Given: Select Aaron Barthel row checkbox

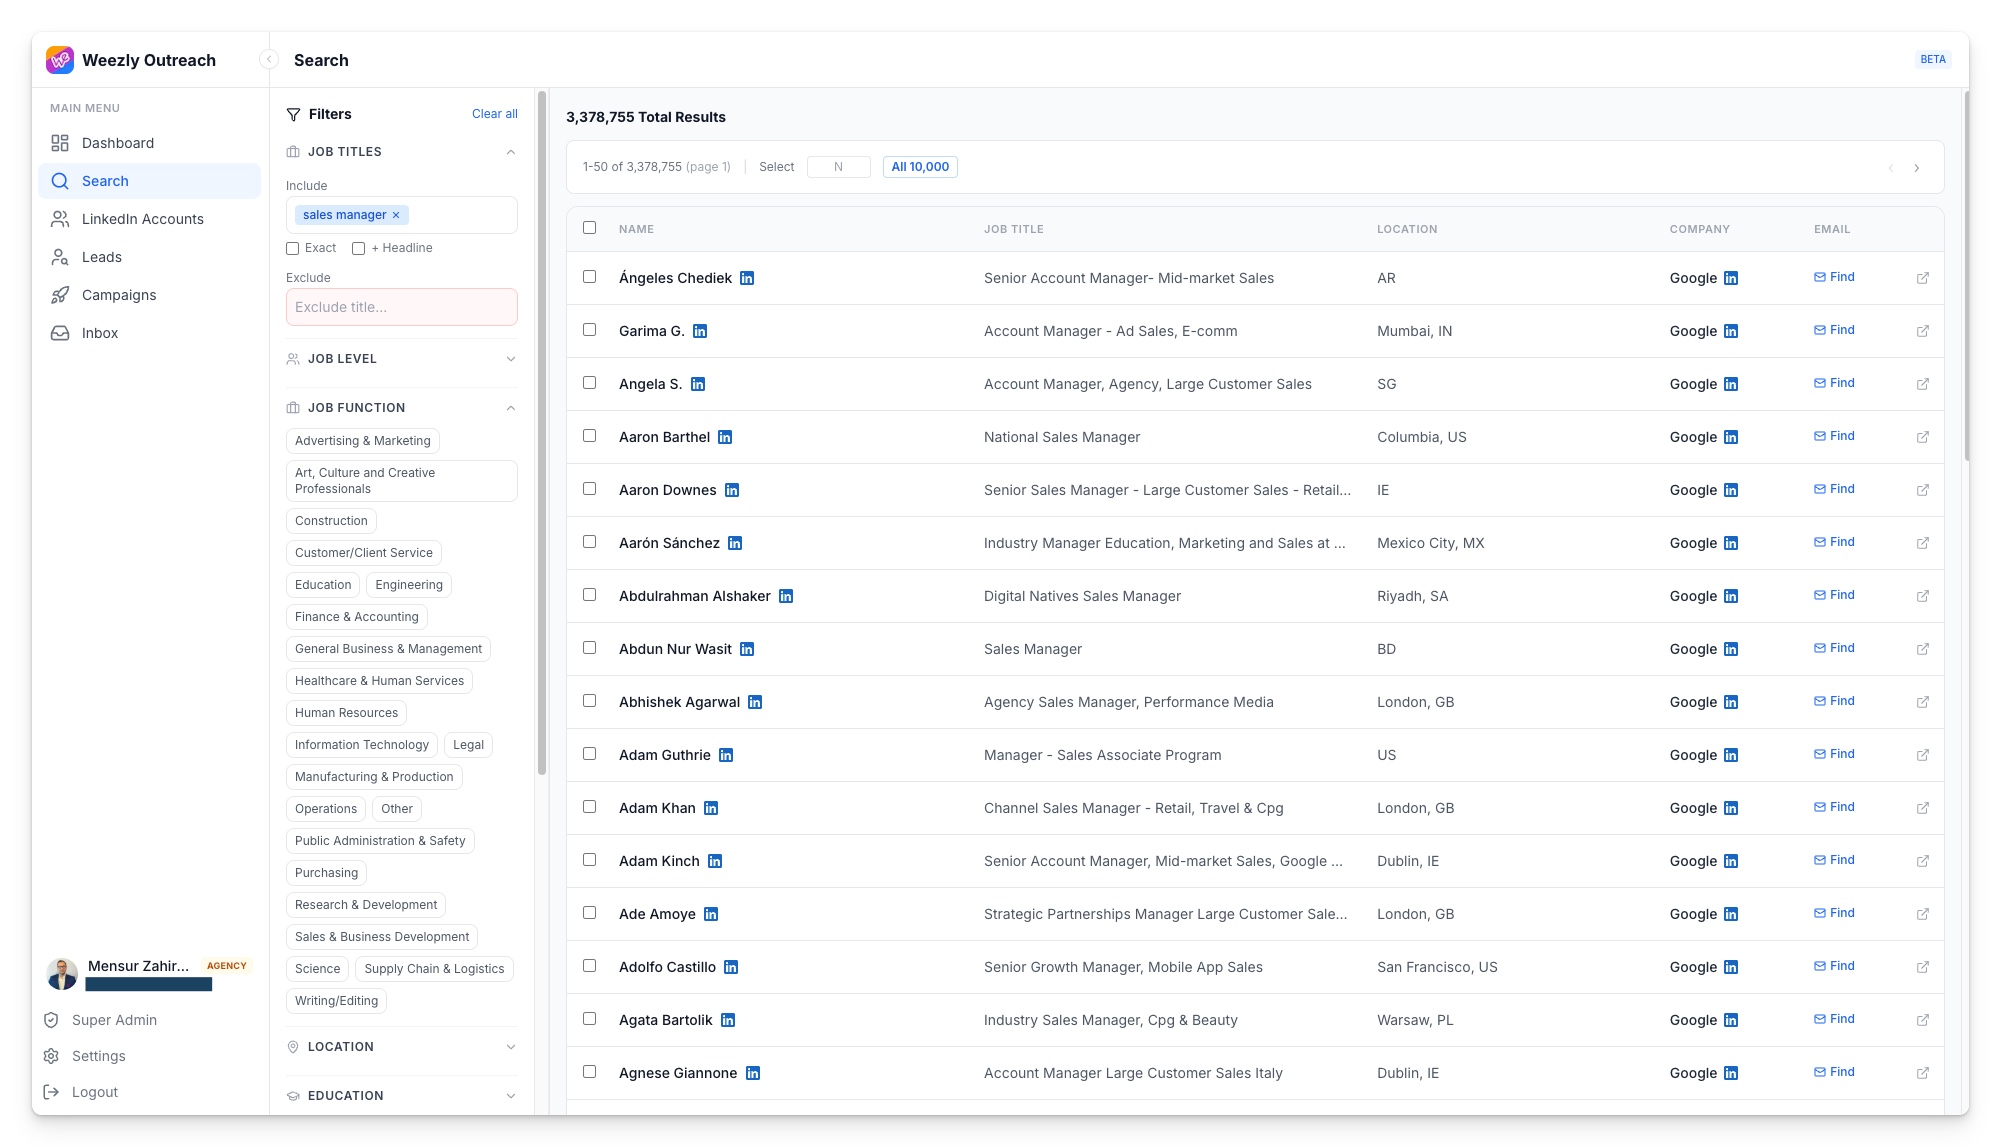Looking at the screenshot, I should tap(589, 436).
